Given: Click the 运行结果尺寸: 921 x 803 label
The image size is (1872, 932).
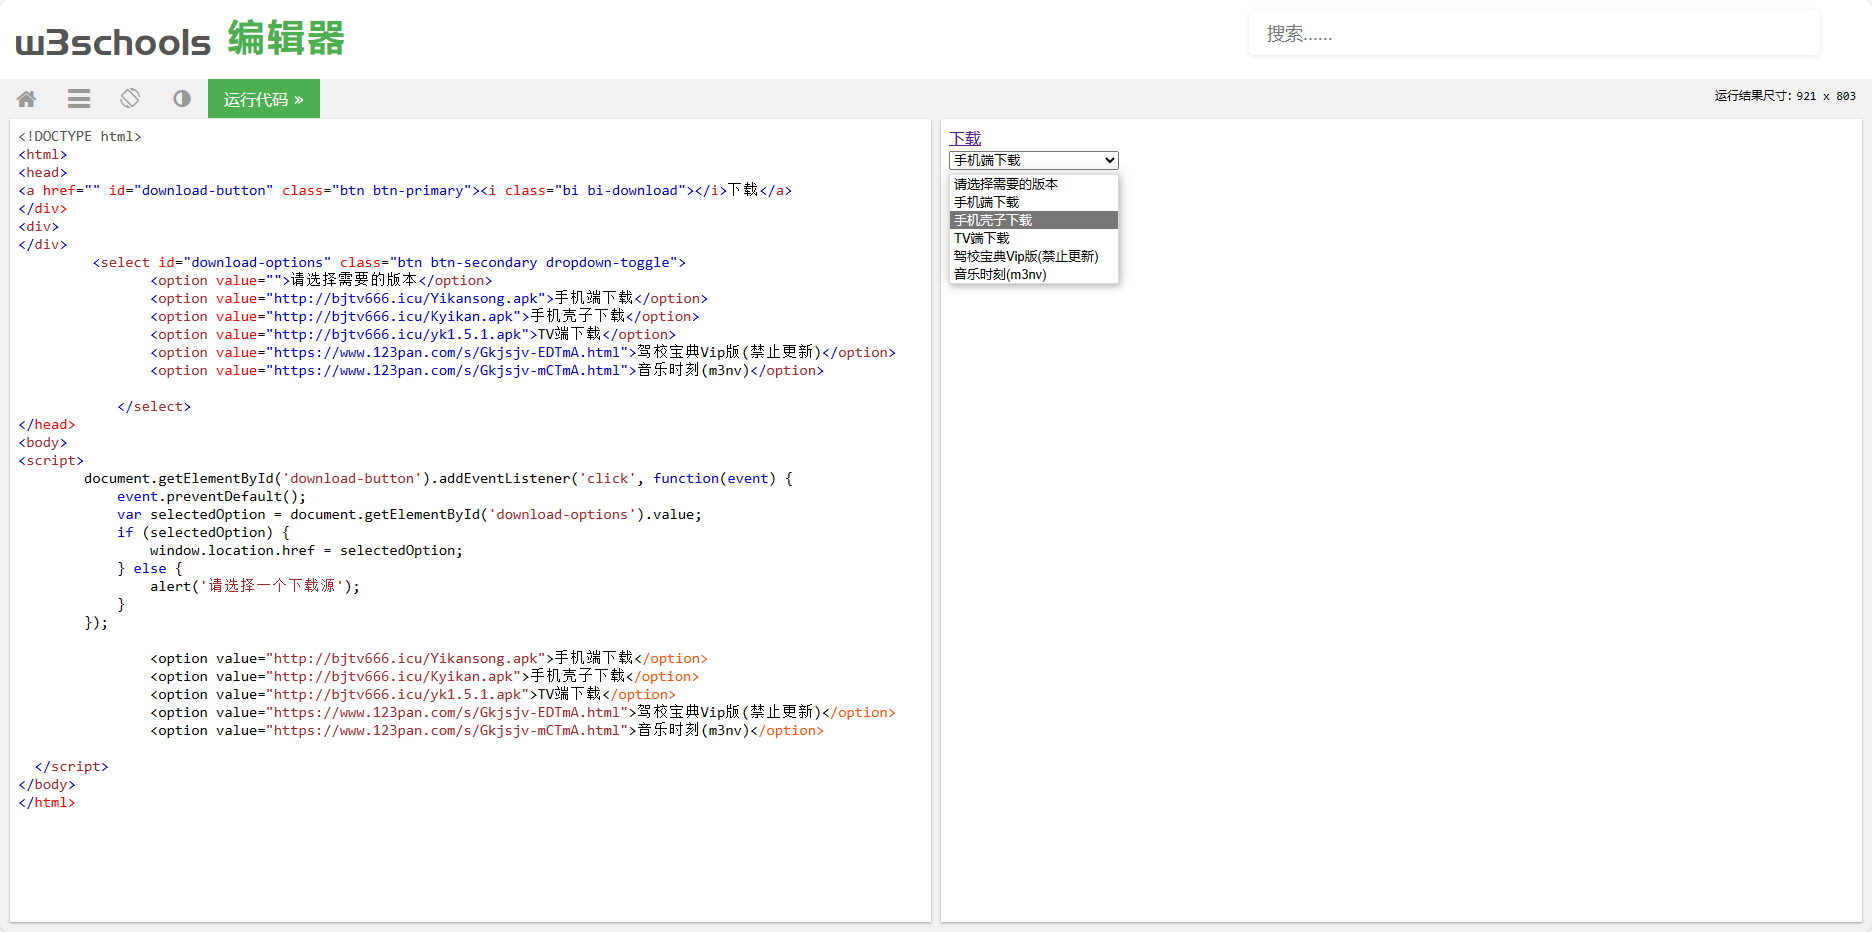Looking at the screenshot, I should click(x=1785, y=96).
